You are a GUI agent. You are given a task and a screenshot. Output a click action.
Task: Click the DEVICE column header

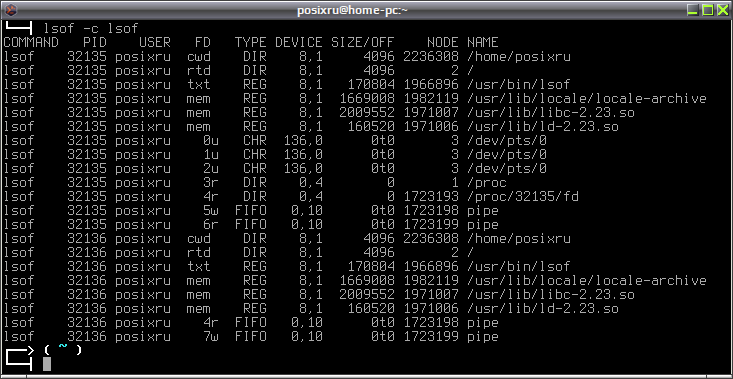tap(299, 43)
